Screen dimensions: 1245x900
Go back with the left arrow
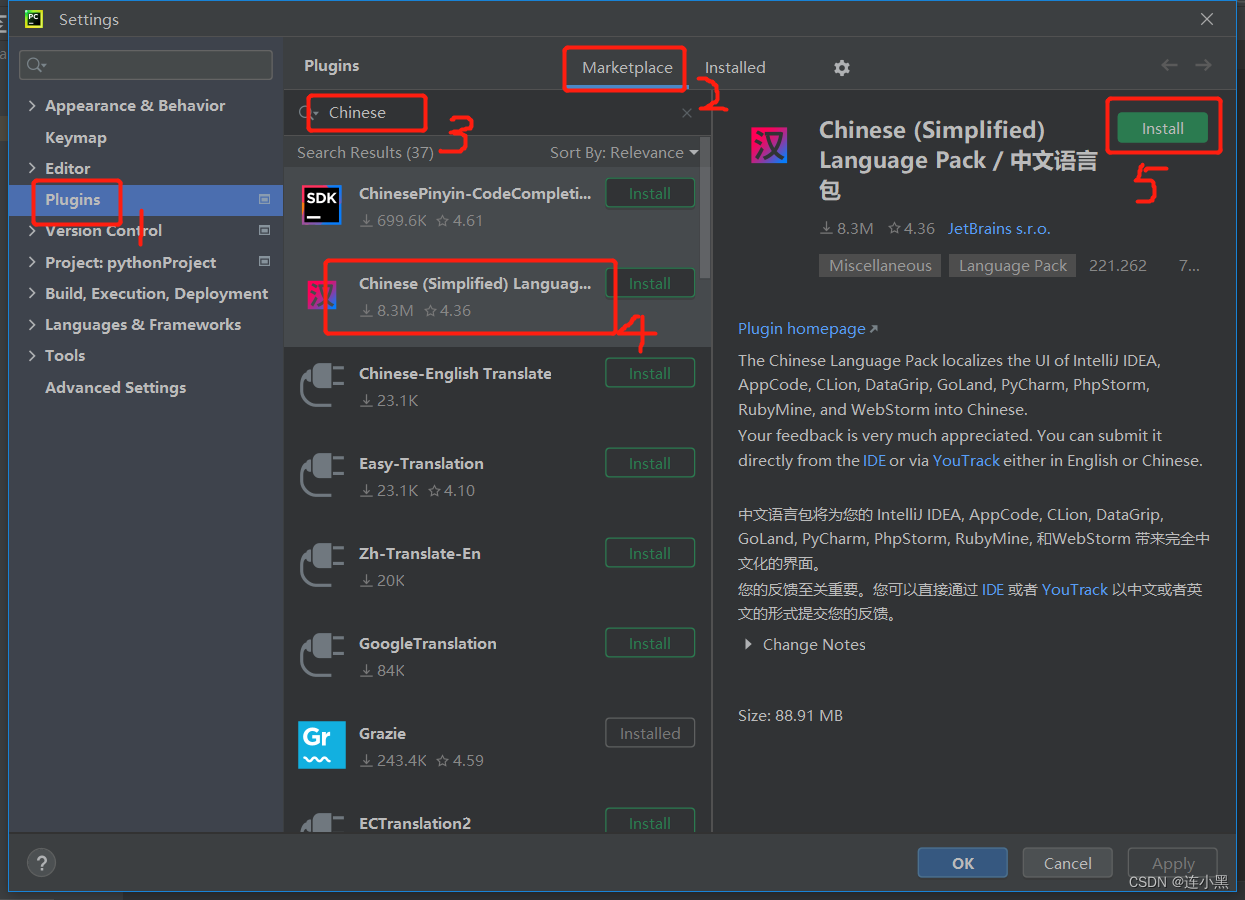(x=1169, y=65)
